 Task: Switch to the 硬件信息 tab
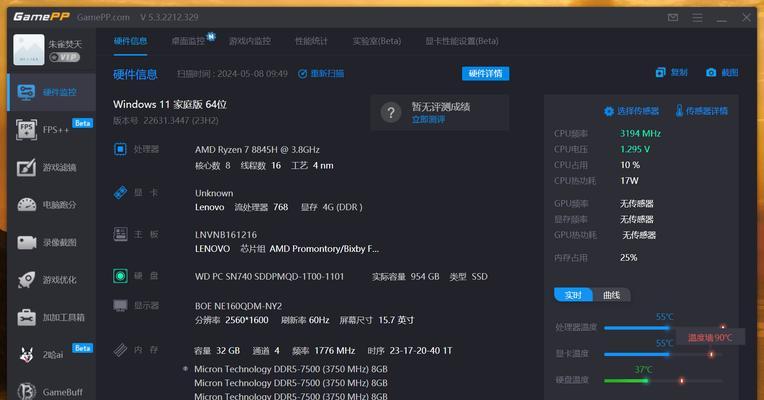pyautogui.click(x=131, y=41)
